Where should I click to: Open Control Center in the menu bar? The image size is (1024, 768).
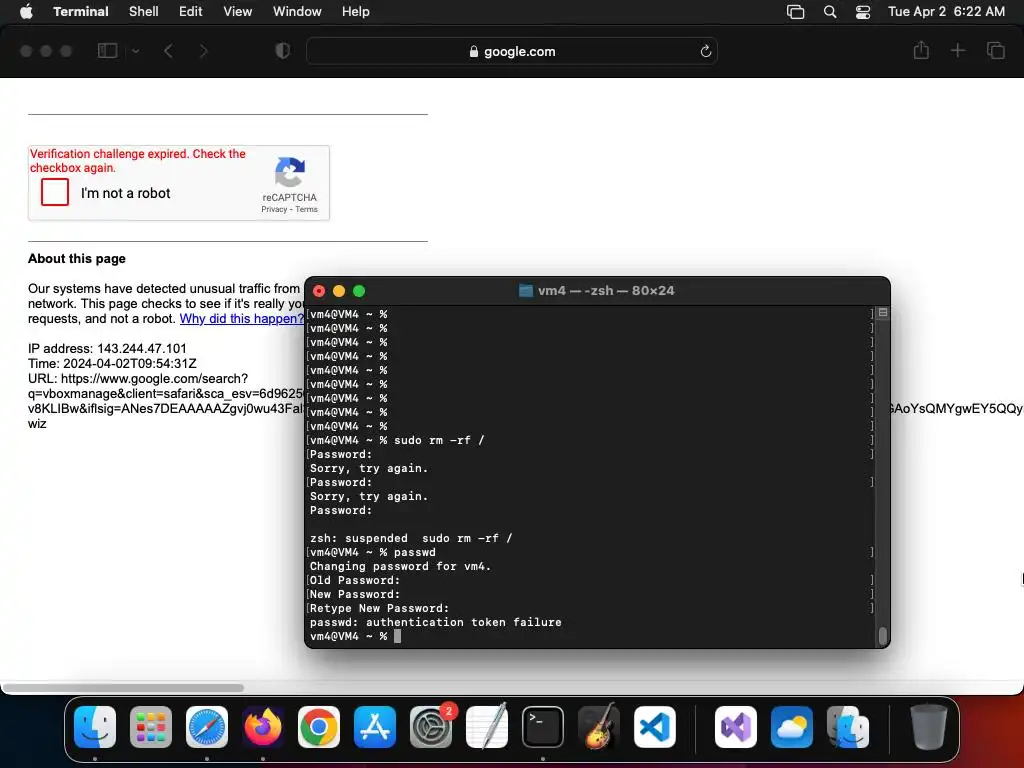pyautogui.click(x=863, y=12)
